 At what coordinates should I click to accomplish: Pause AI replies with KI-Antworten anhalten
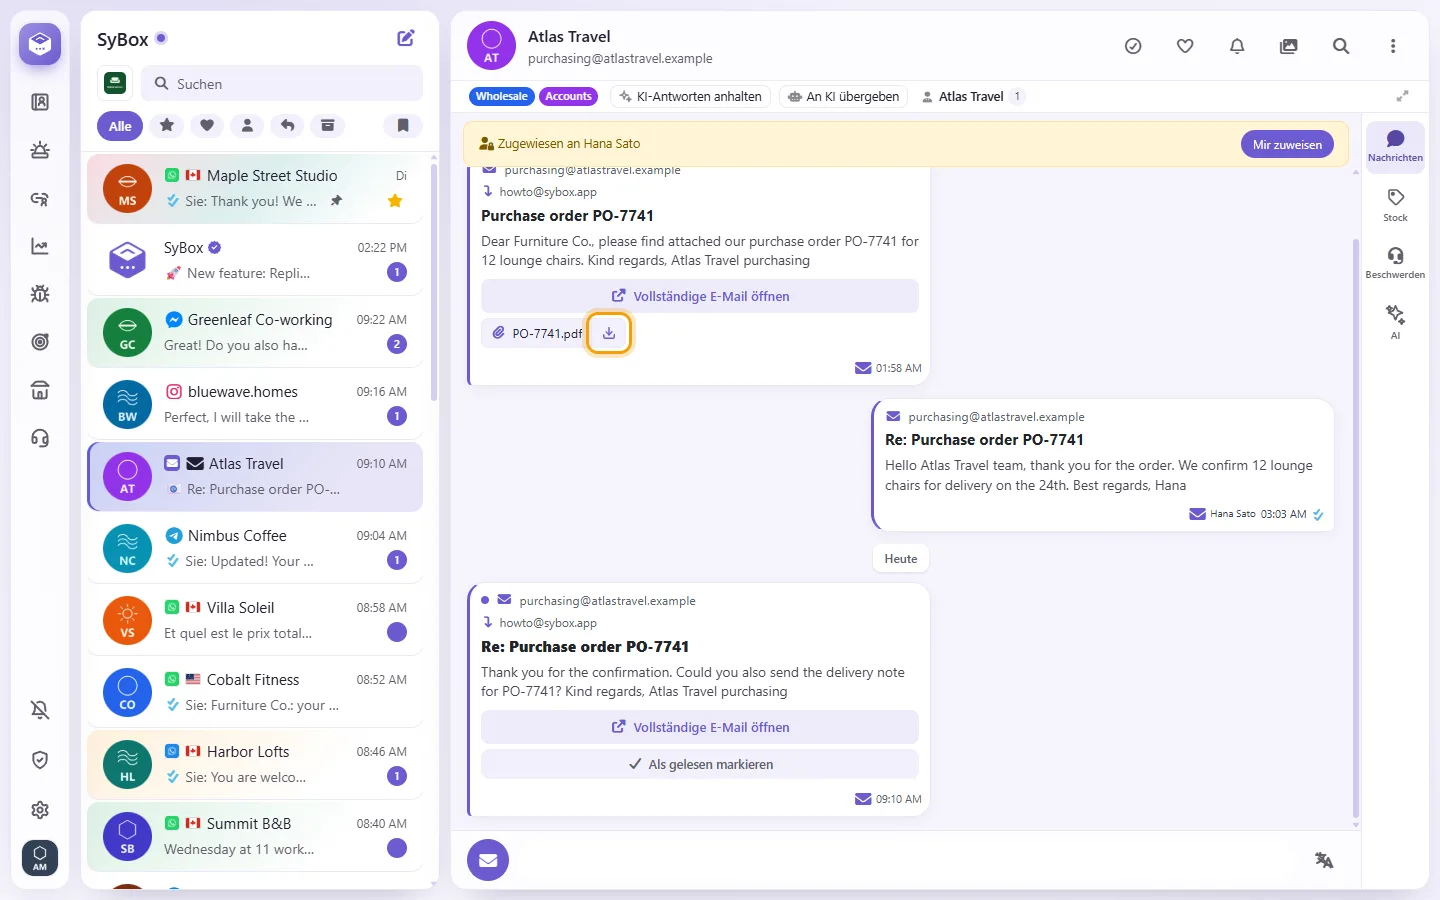(691, 97)
